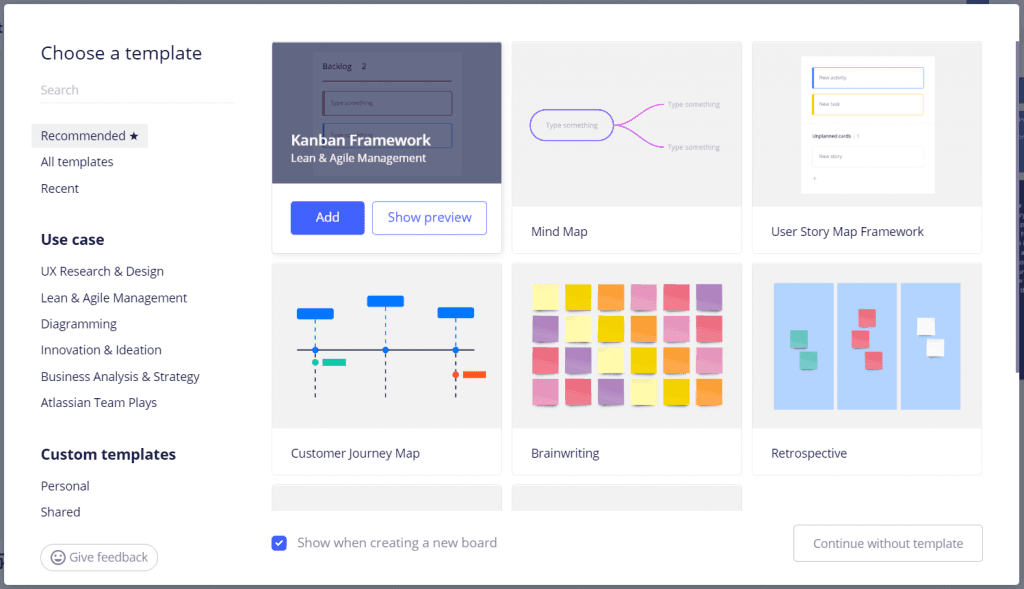Browse All templates
The image size is (1024, 589).
76,161
